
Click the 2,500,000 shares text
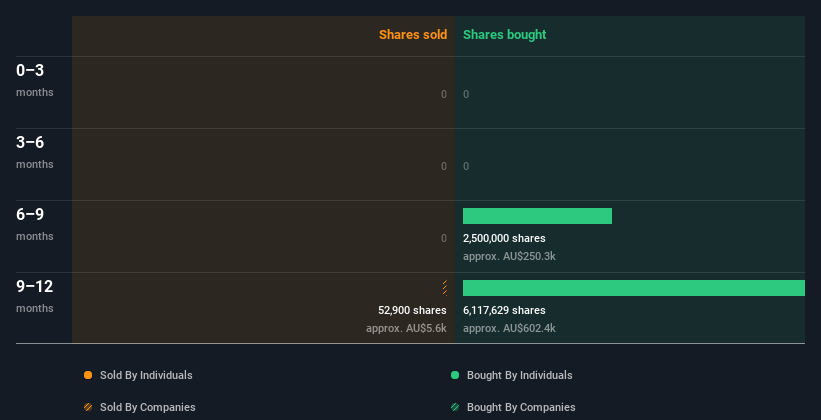[x=504, y=238]
